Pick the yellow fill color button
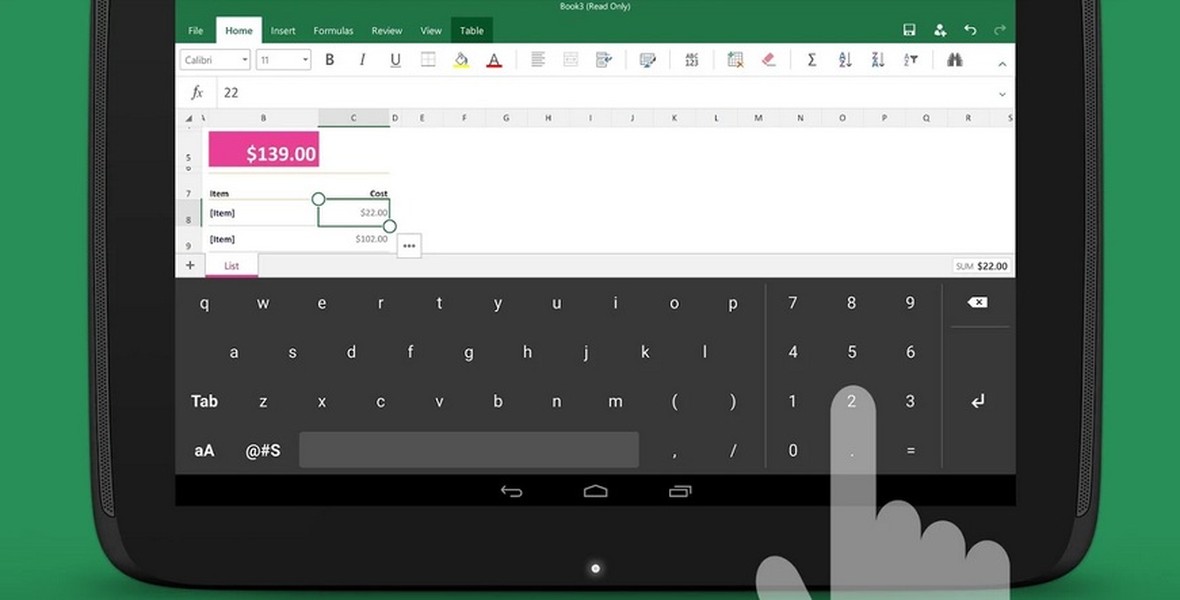The image size is (1180, 600). 461,60
